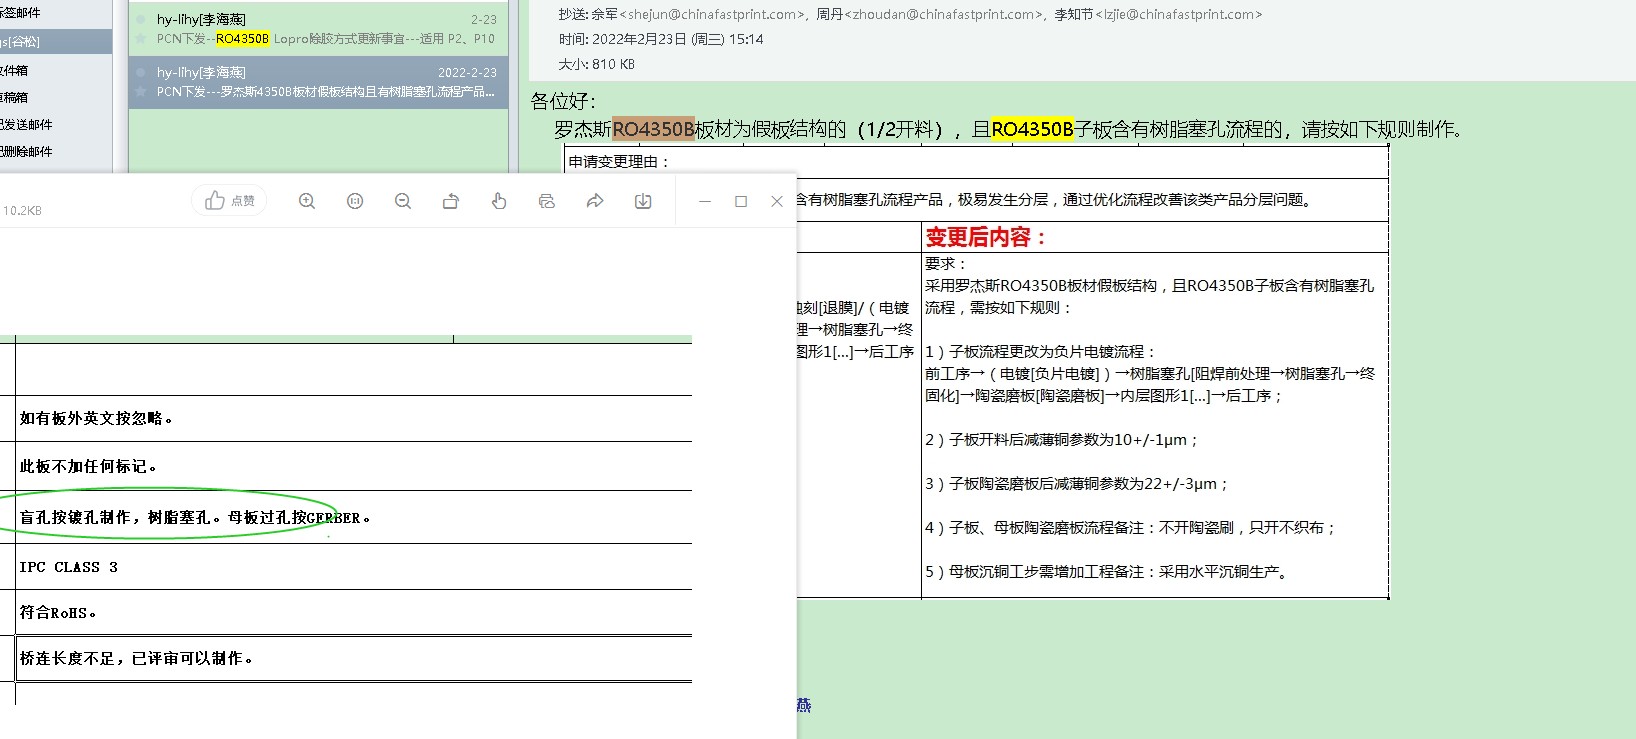The image size is (1636, 739).
Task: Rotate the image in viewer
Action: pyautogui.click(x=451, y=201)
